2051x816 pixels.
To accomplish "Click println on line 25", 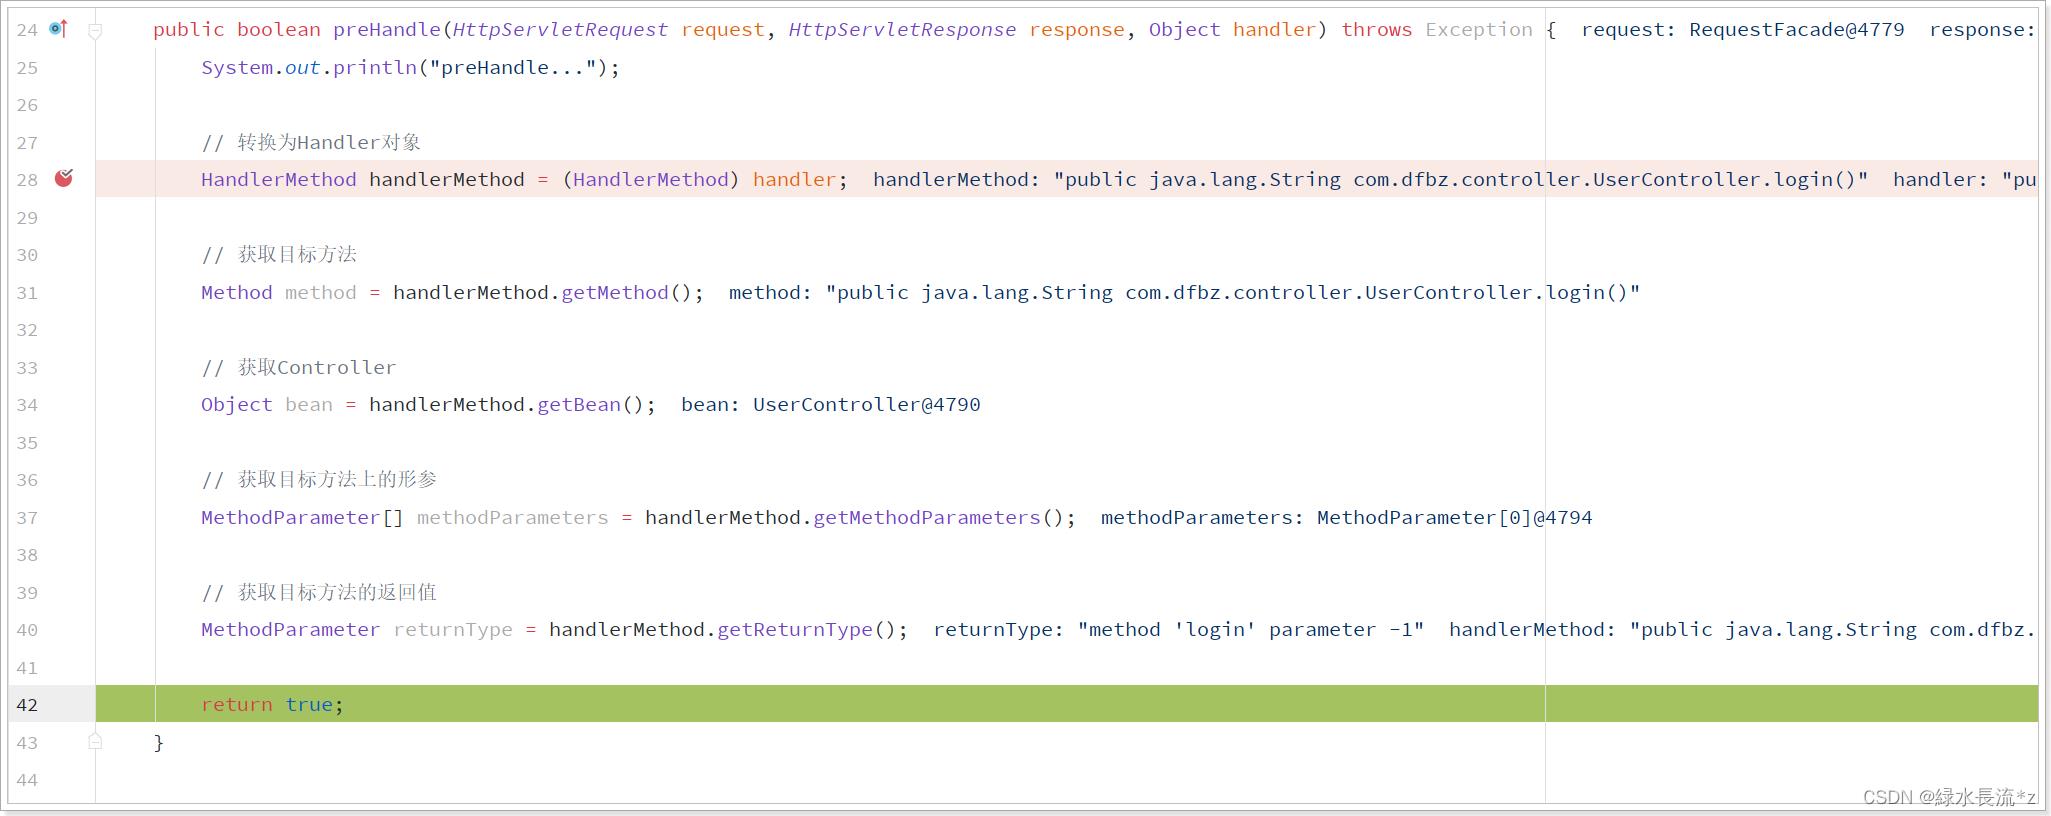I will [x=374, y=68].
